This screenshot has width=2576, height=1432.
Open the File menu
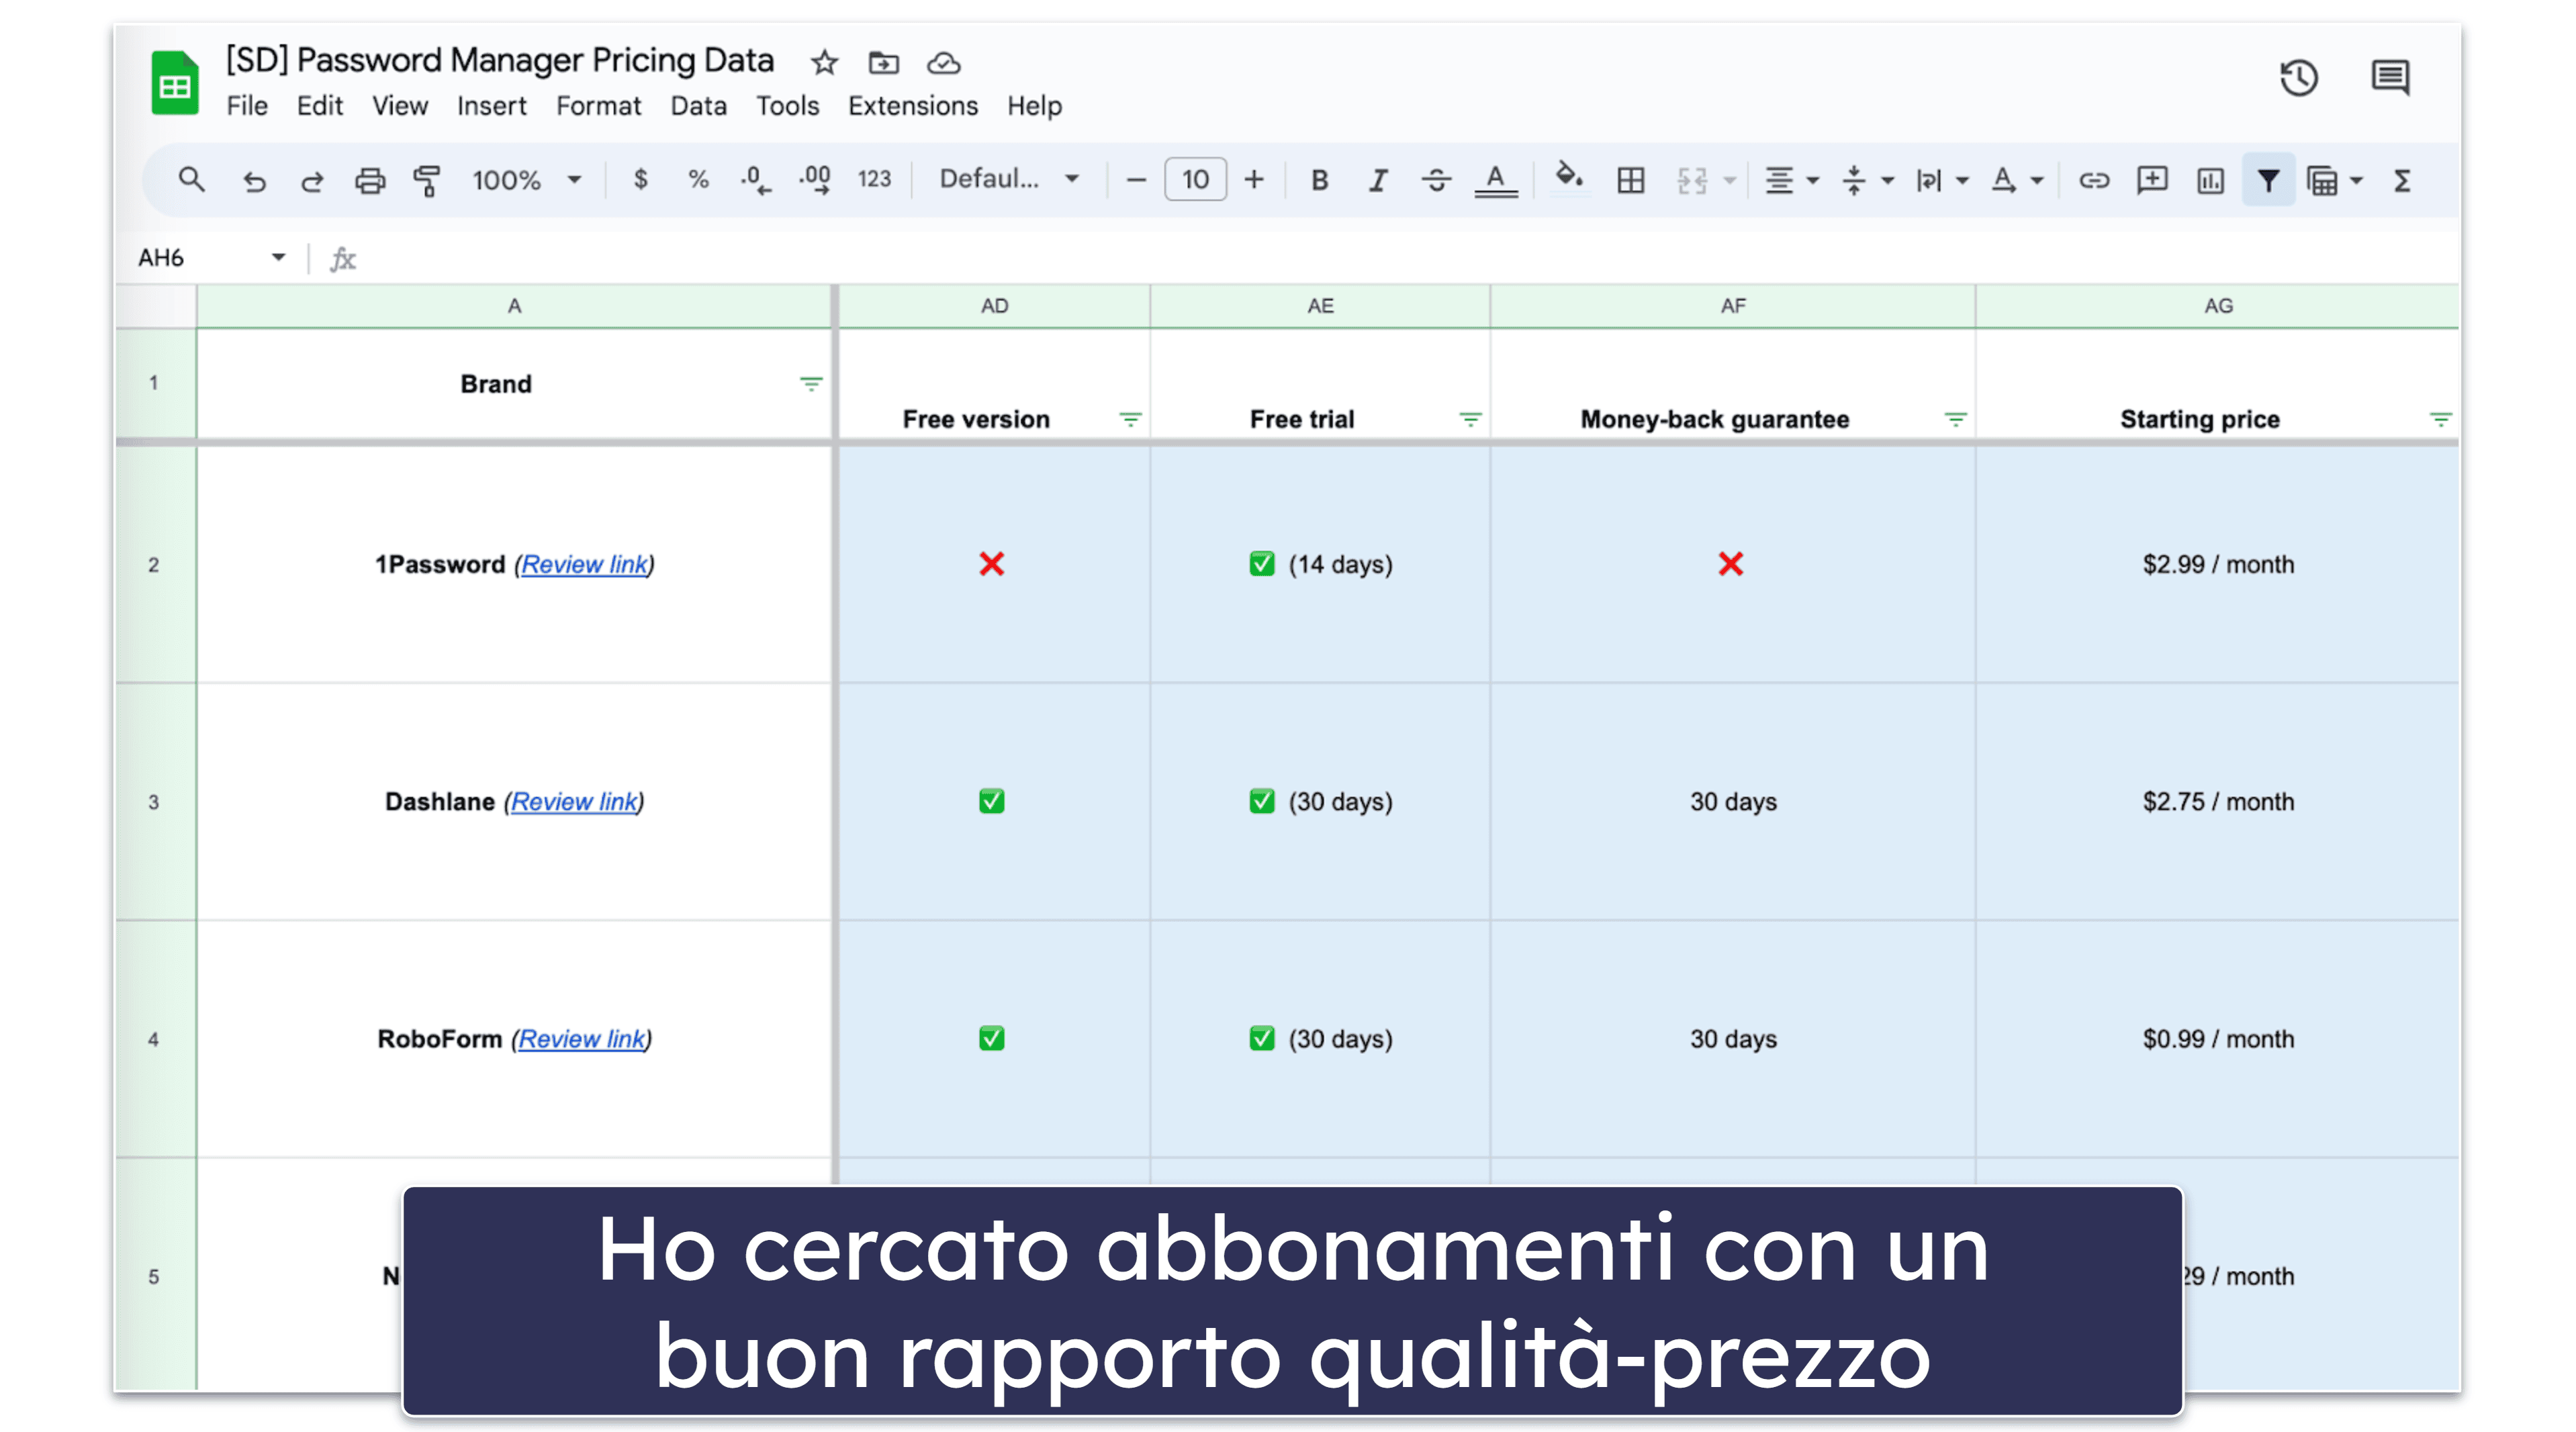coord(246,106)
